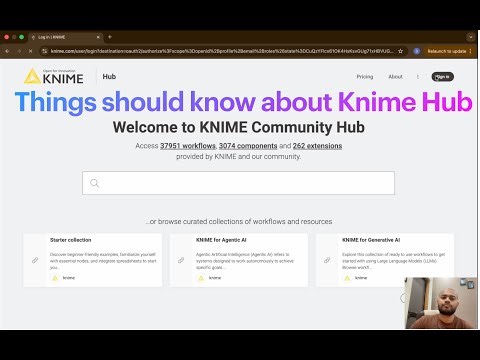Screen dimensions: 480x360
Task: Click the Sign in button
Action: pos(442,77)
